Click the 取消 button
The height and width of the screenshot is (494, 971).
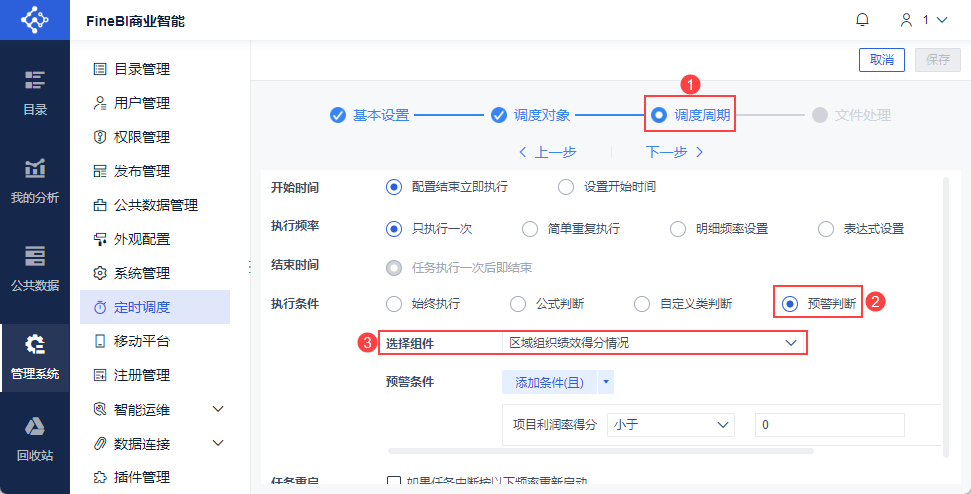882,60
